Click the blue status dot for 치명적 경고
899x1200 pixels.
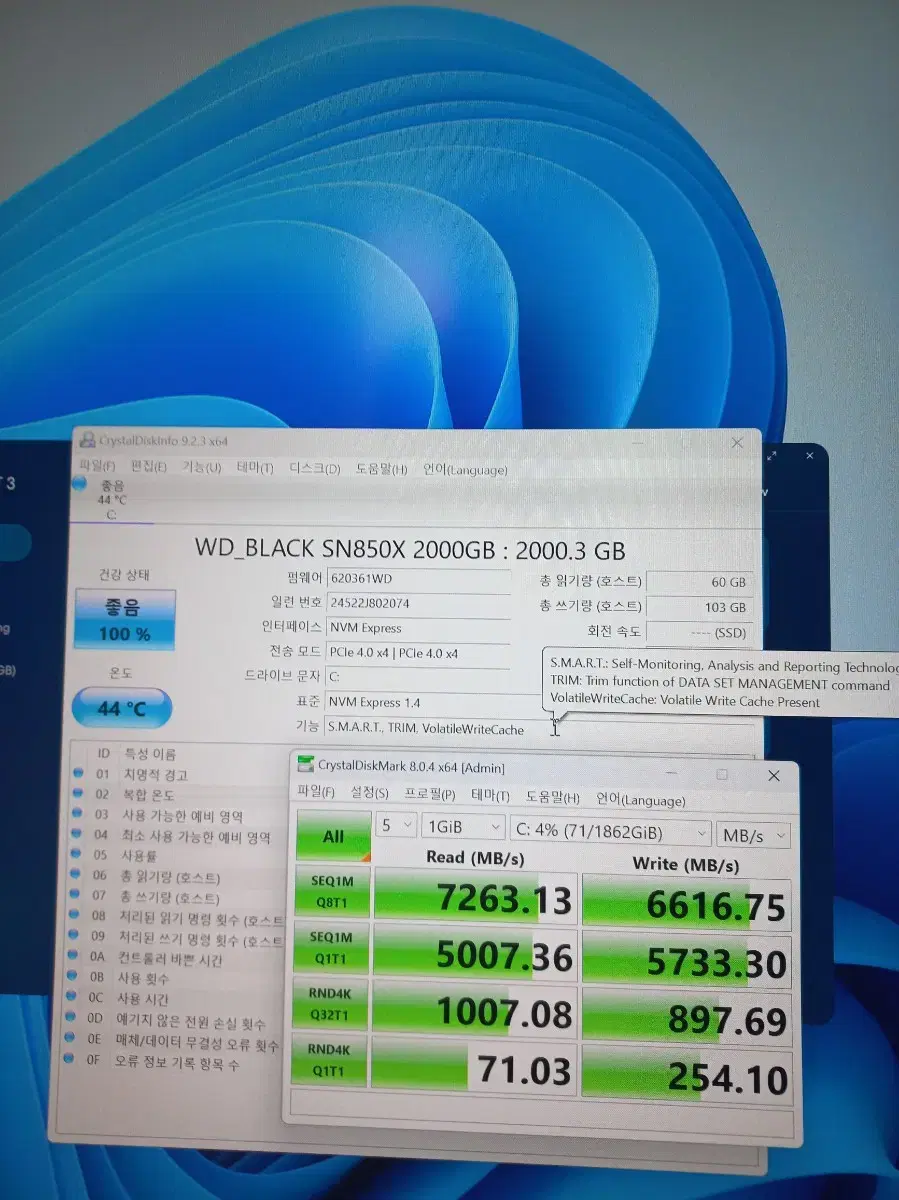tap(78, 774)
